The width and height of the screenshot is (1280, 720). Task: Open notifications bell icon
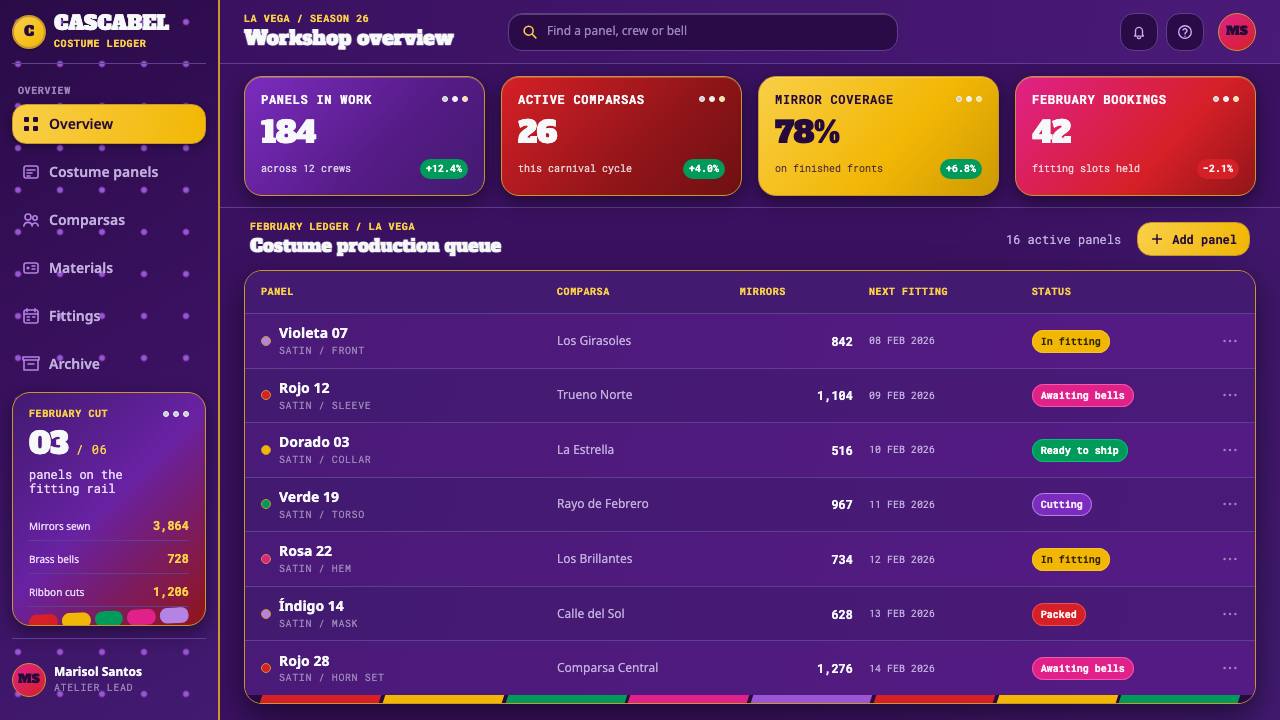click(1139, 32)
